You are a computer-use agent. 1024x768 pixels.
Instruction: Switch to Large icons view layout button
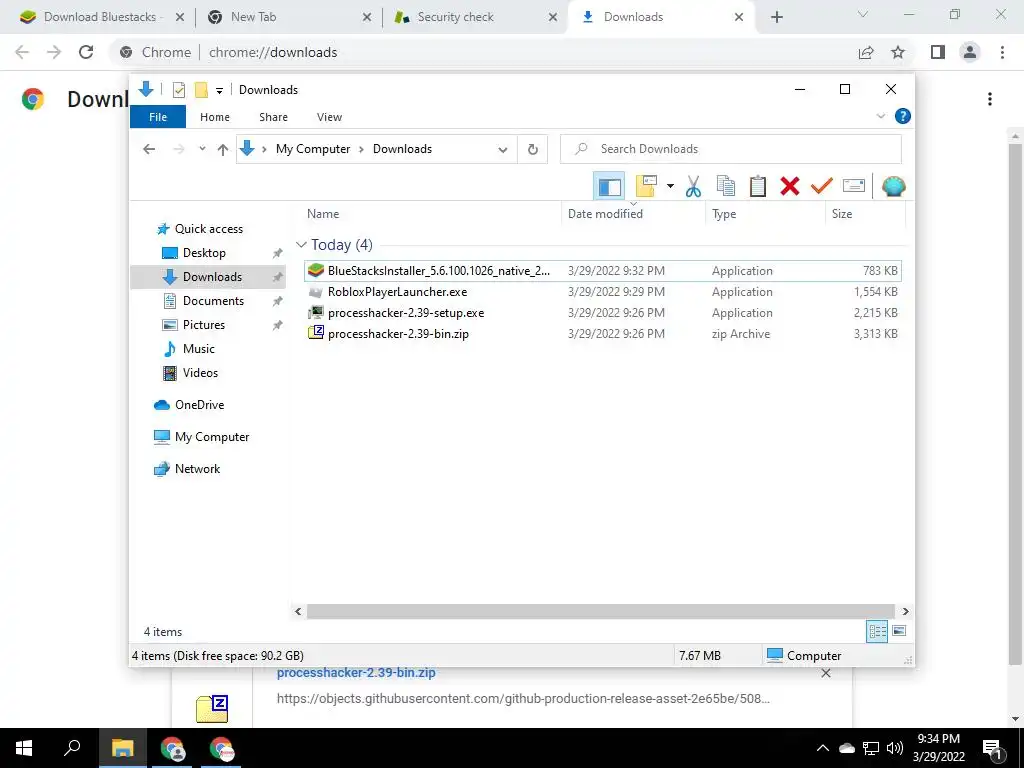point(899,631)
